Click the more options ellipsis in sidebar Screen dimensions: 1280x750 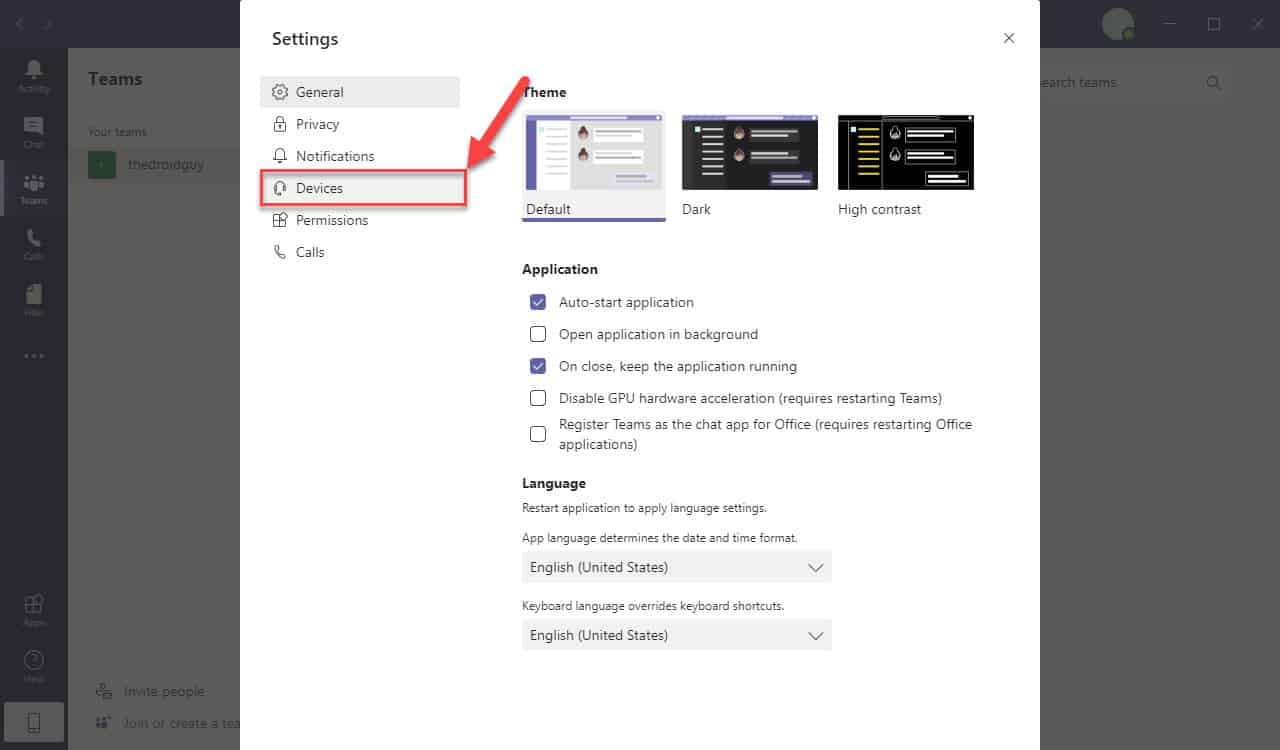33,355
